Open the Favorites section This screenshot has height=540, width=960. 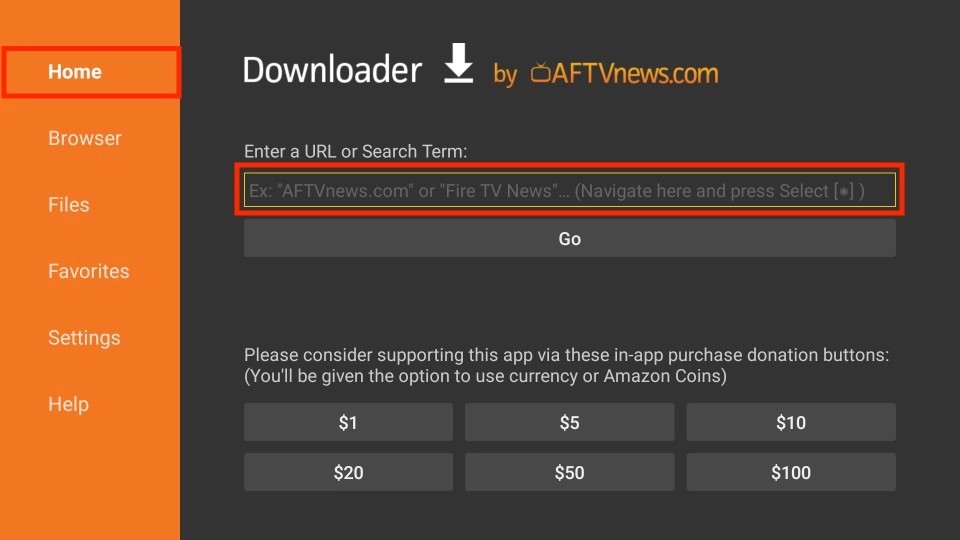coord(89,271)
